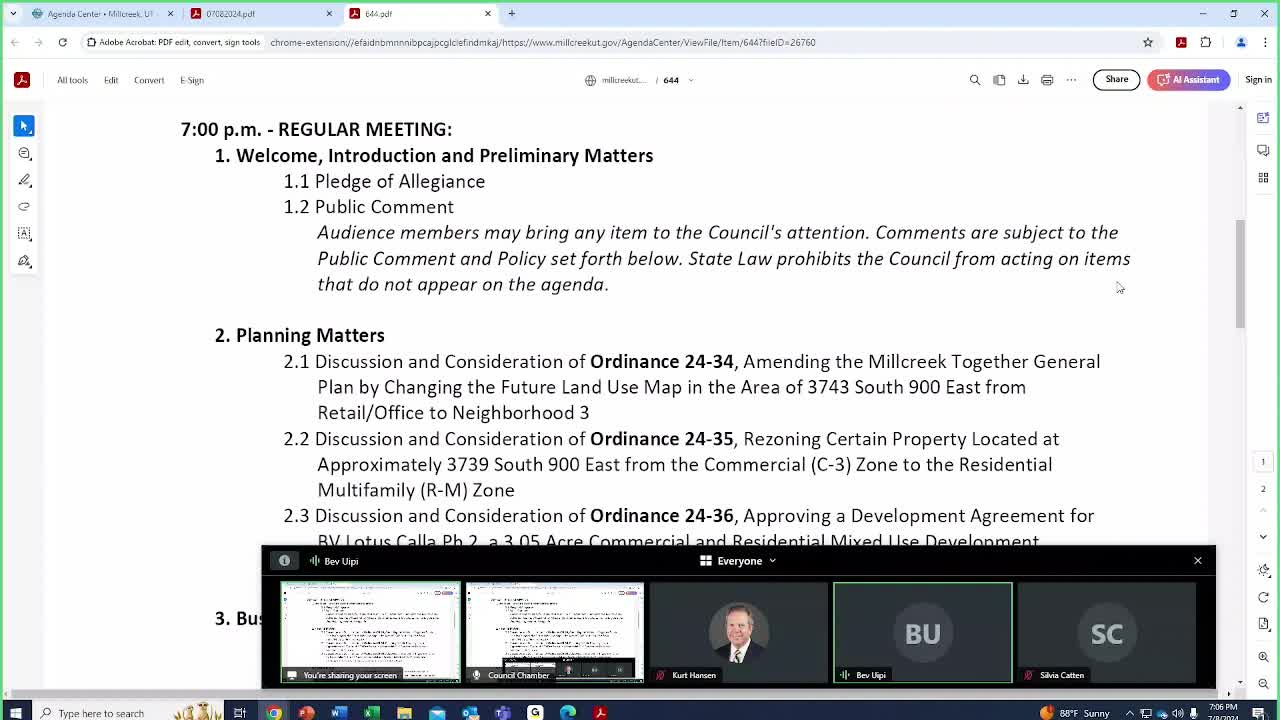Zoom in using the magnifier plus icon
This screenshot has width=1280, height=720.
click(x=1263, y=657)
